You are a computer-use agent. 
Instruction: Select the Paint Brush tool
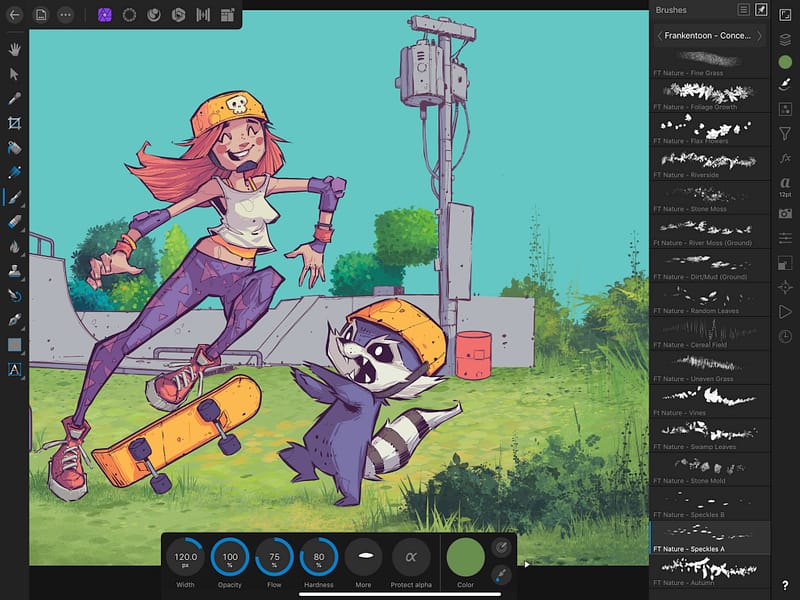(x=14, y=197)
